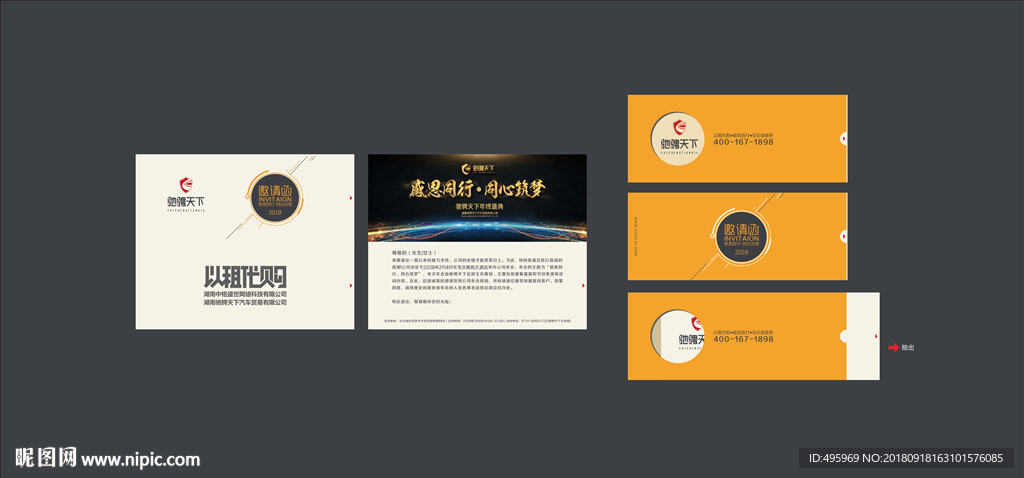Click the vertical website text on the orange invitation card
The image size is (1024, 478).
click(635, 236)
